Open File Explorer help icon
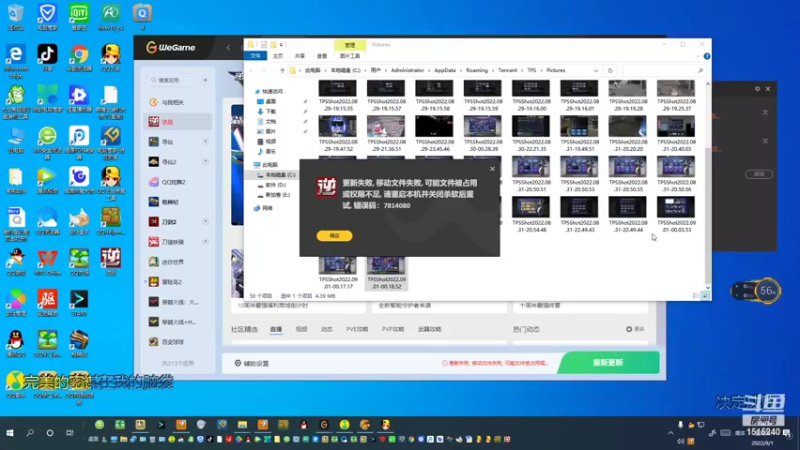Screen dimensions: 800x450 click(x=707, y=56)
